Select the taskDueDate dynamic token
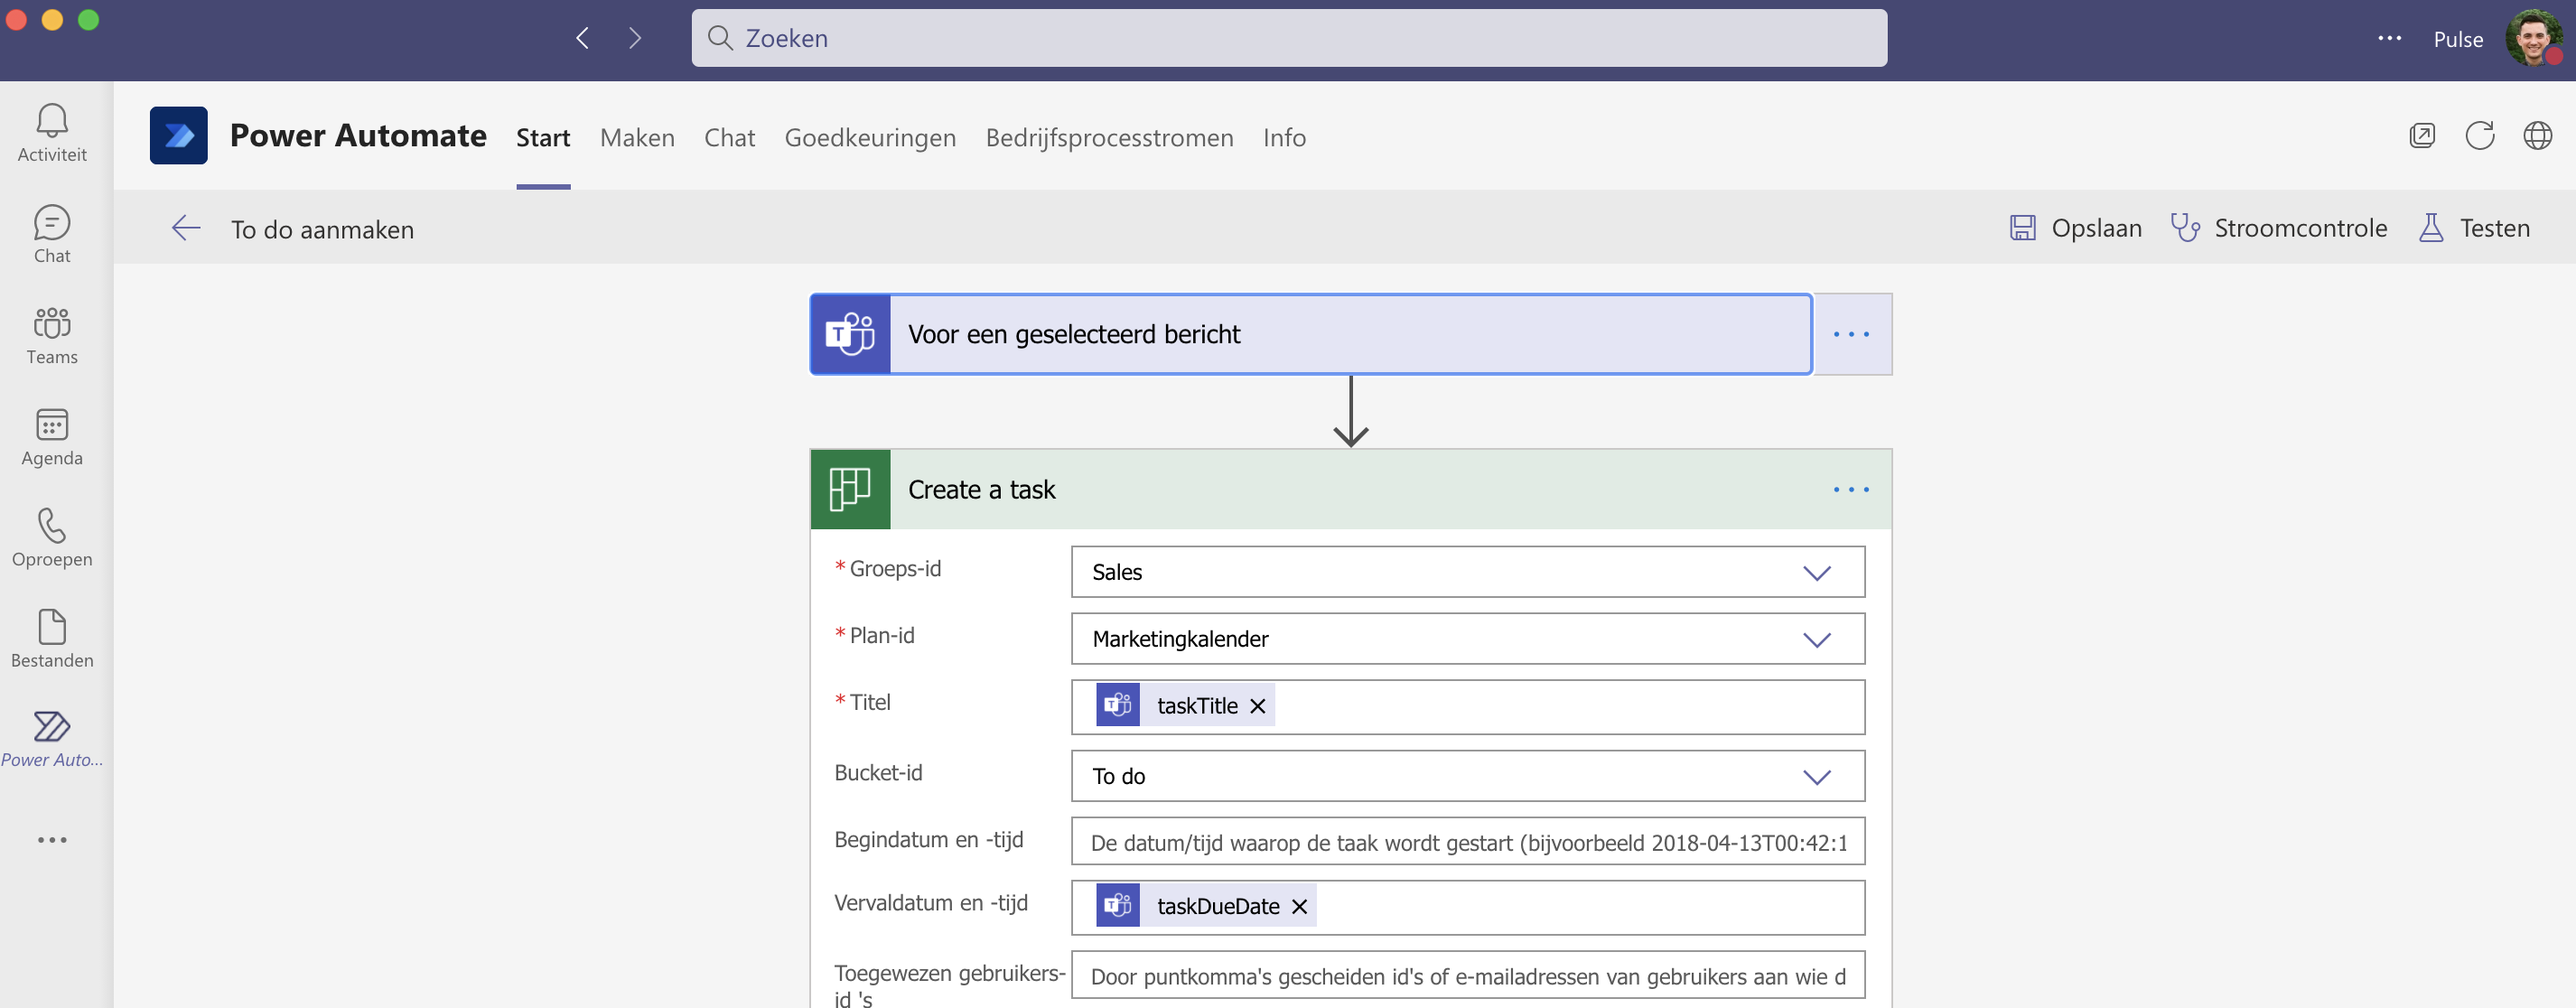2576x1008 pixels. tap(1205, 906)
